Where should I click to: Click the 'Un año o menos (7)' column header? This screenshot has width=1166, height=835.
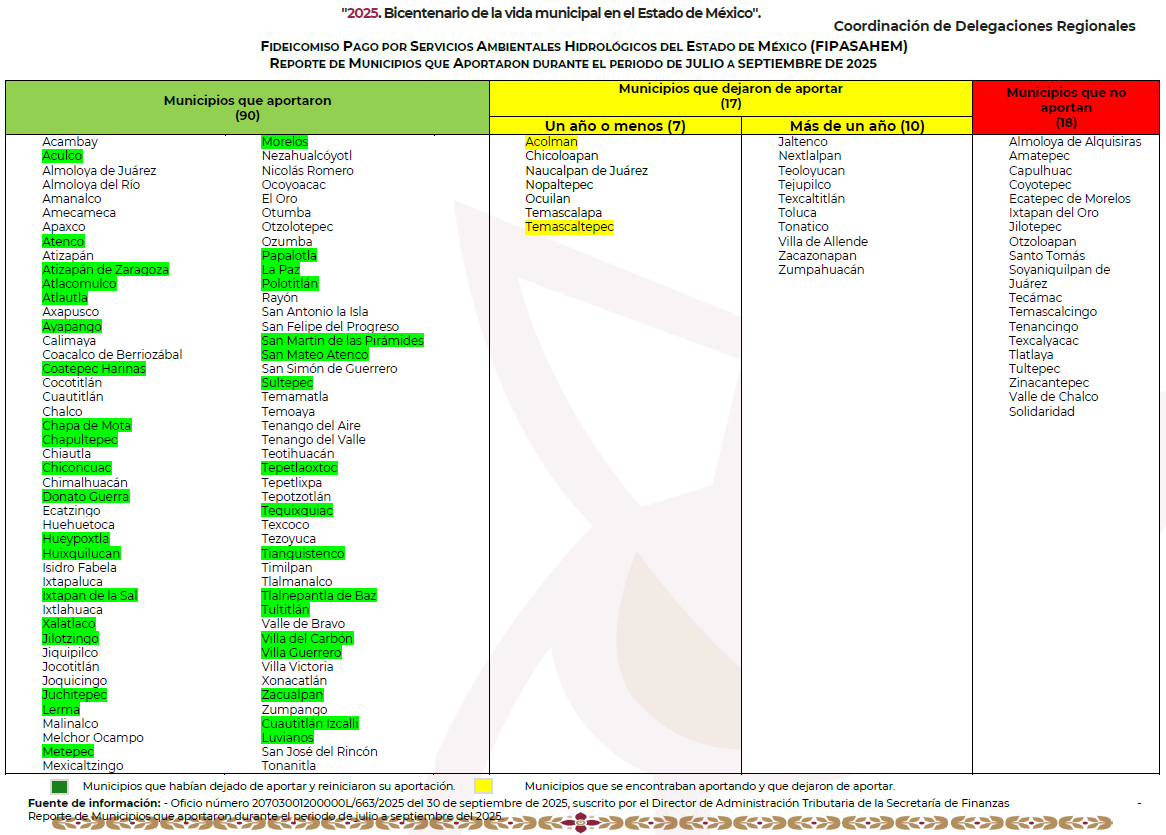[615, 126]
